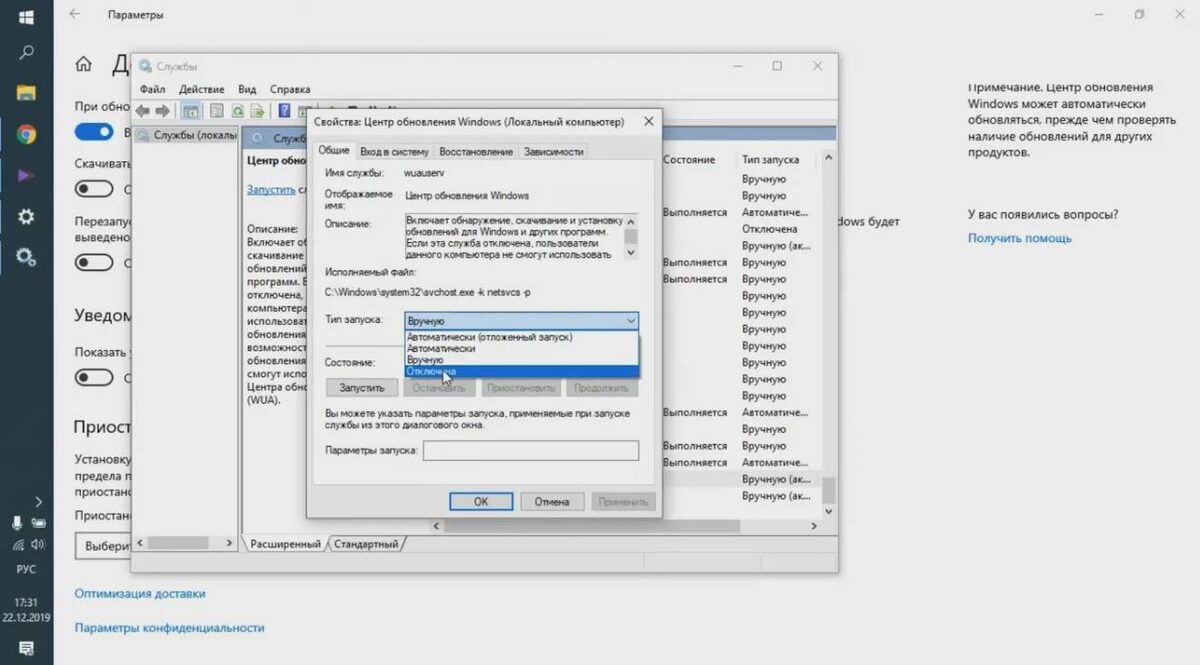The width and height of the screenshot is (1200, 665).
Task: Toggle the switch under 'Скачивать'
Action: click(94, 188)
